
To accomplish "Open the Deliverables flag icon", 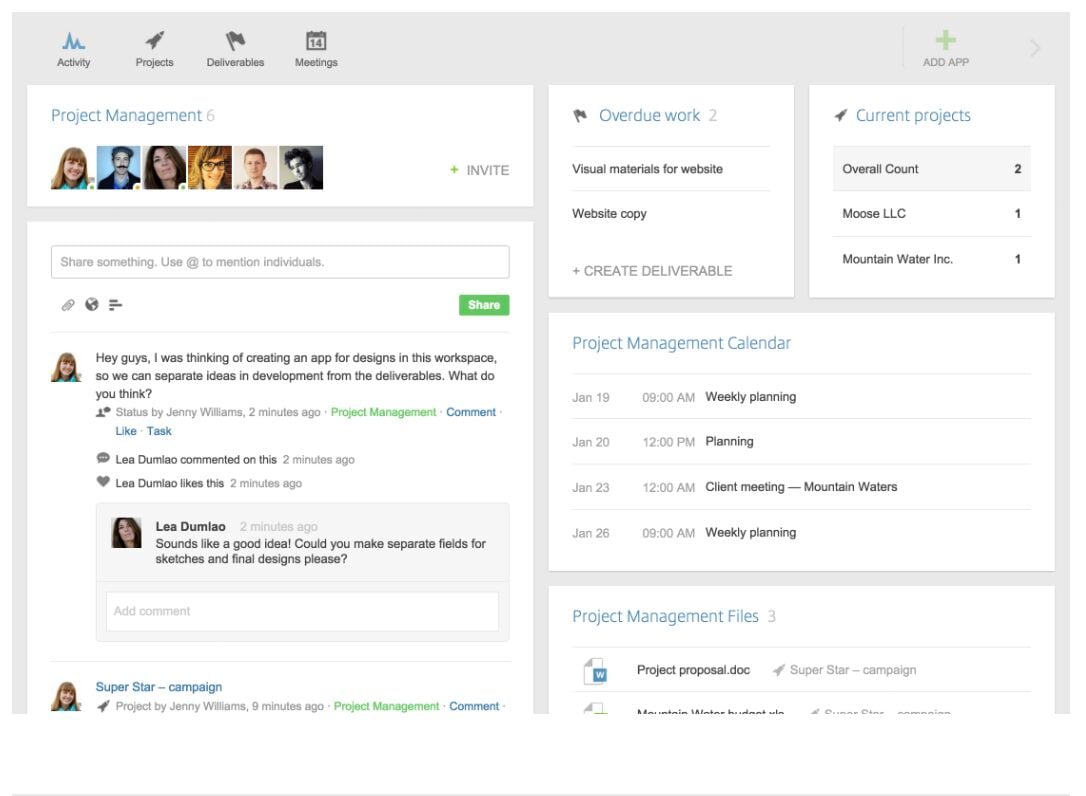I will click(235, 40).
